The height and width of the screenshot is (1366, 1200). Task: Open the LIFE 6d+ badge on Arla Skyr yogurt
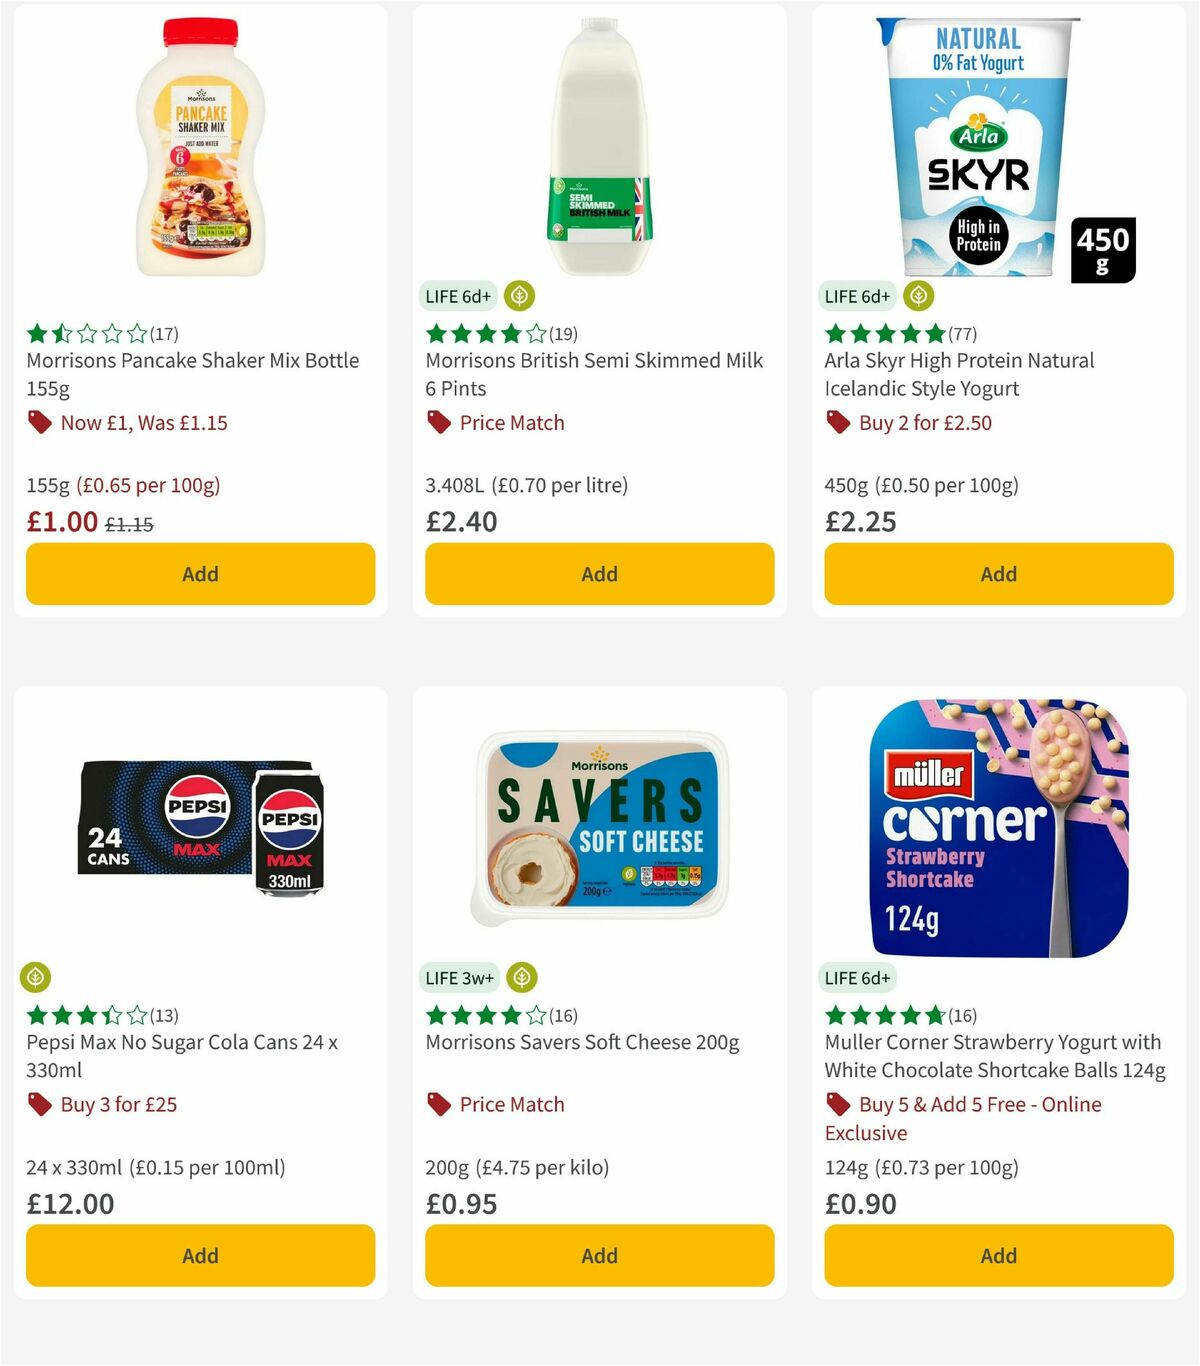(x=857, y=296)
